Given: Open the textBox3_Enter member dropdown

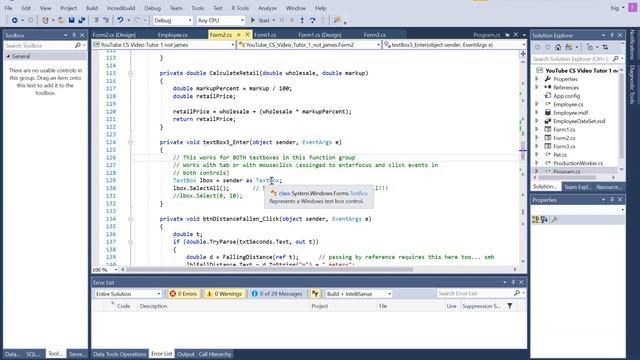Looking at the screenshot, I should click(455, 45).
